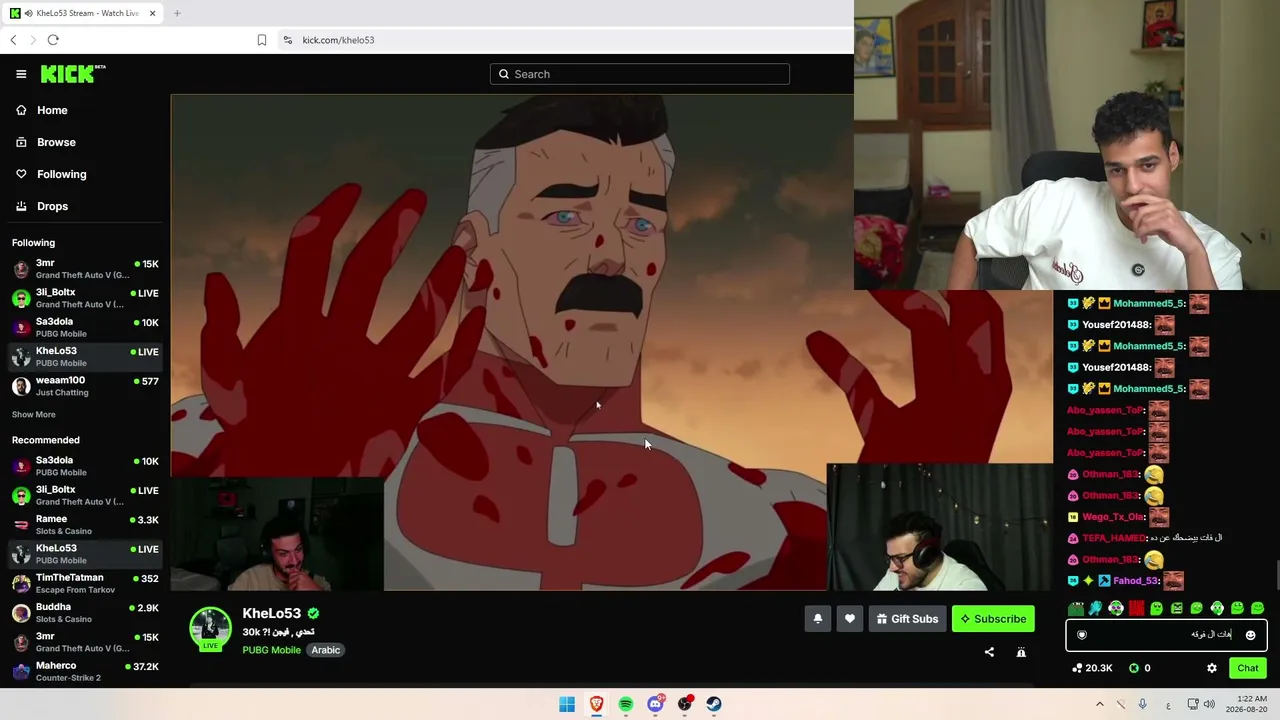This screenshot has height=720, width=1280.
Task: Open Brave browser on taskbar
Action: pyautogui.click(x=596, y=704)
